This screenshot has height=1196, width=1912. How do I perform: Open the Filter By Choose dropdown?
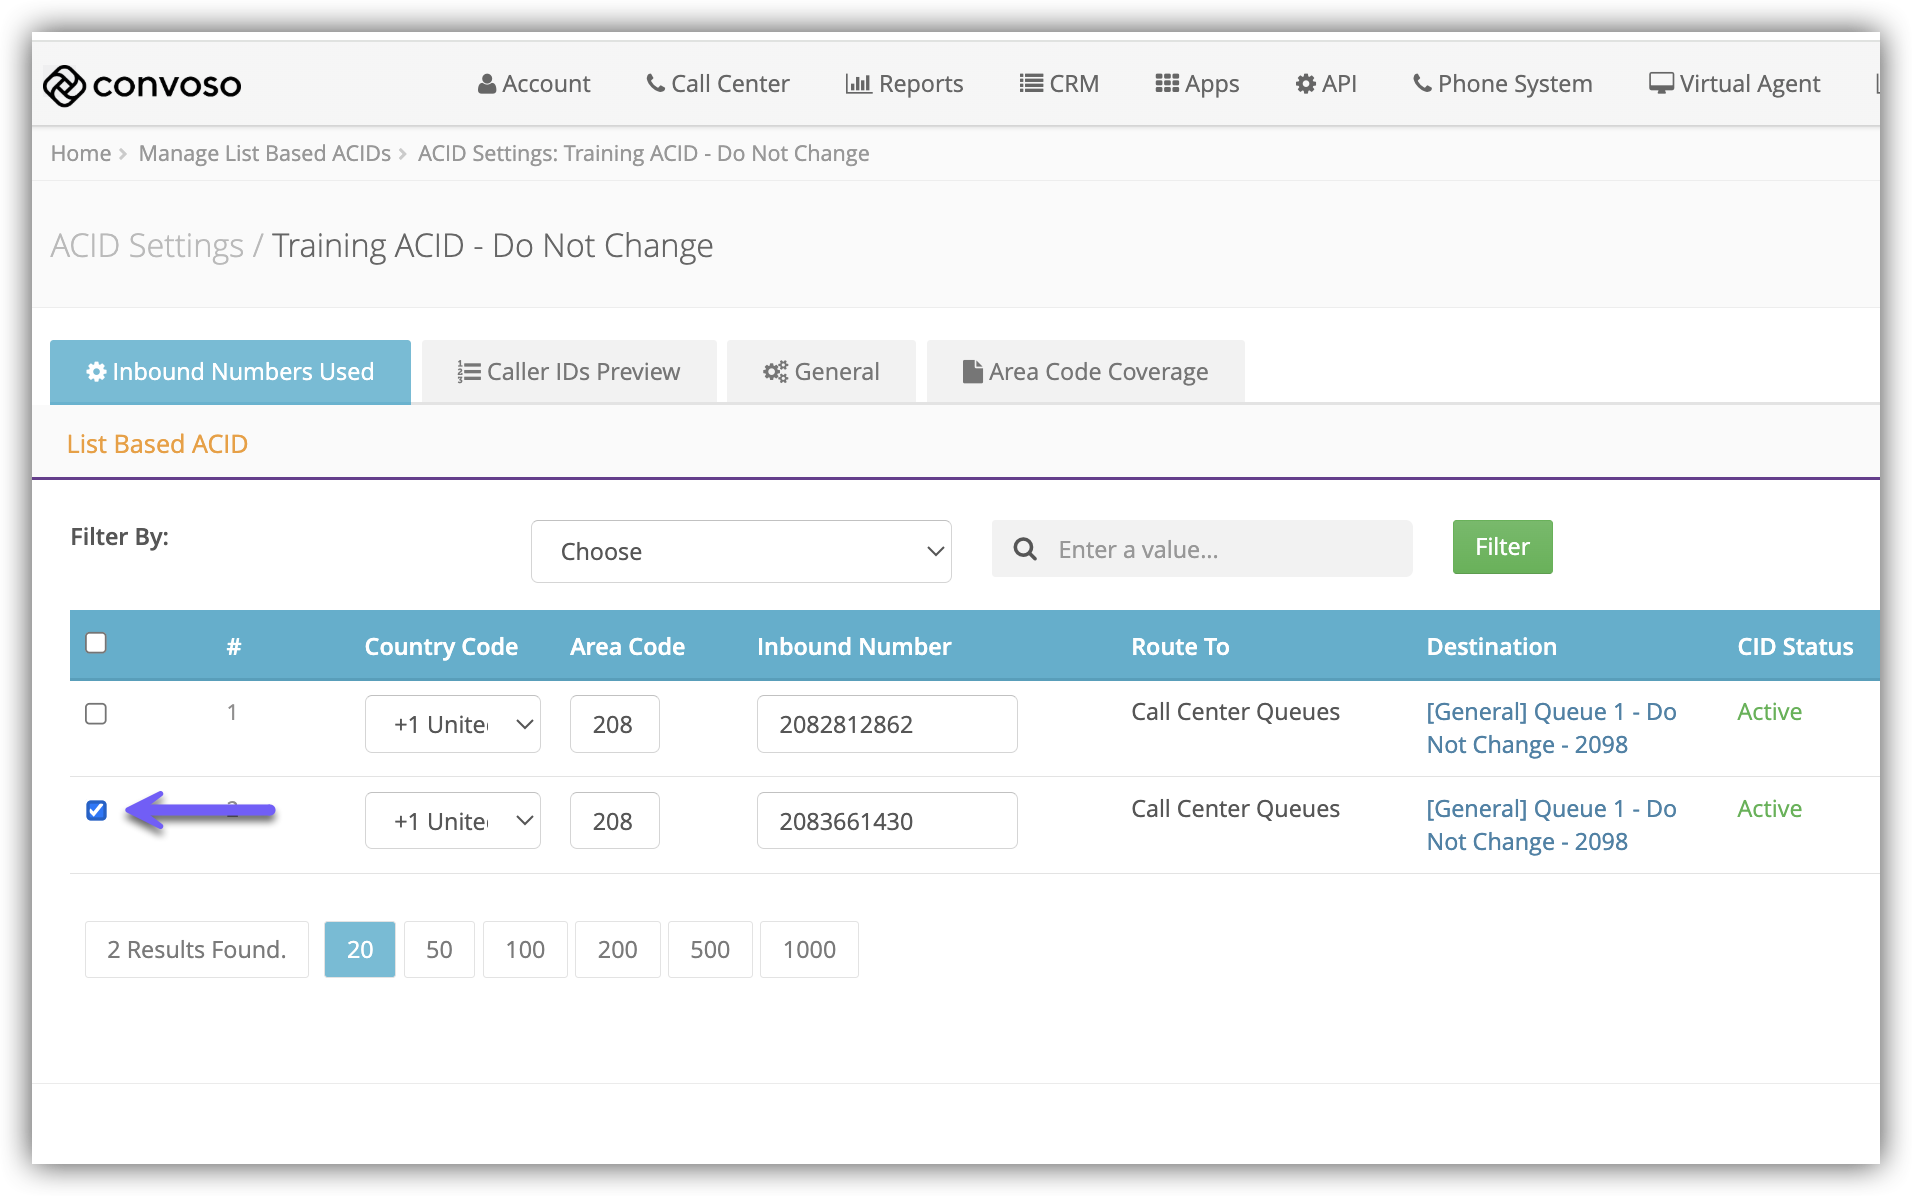click(740, 551)
